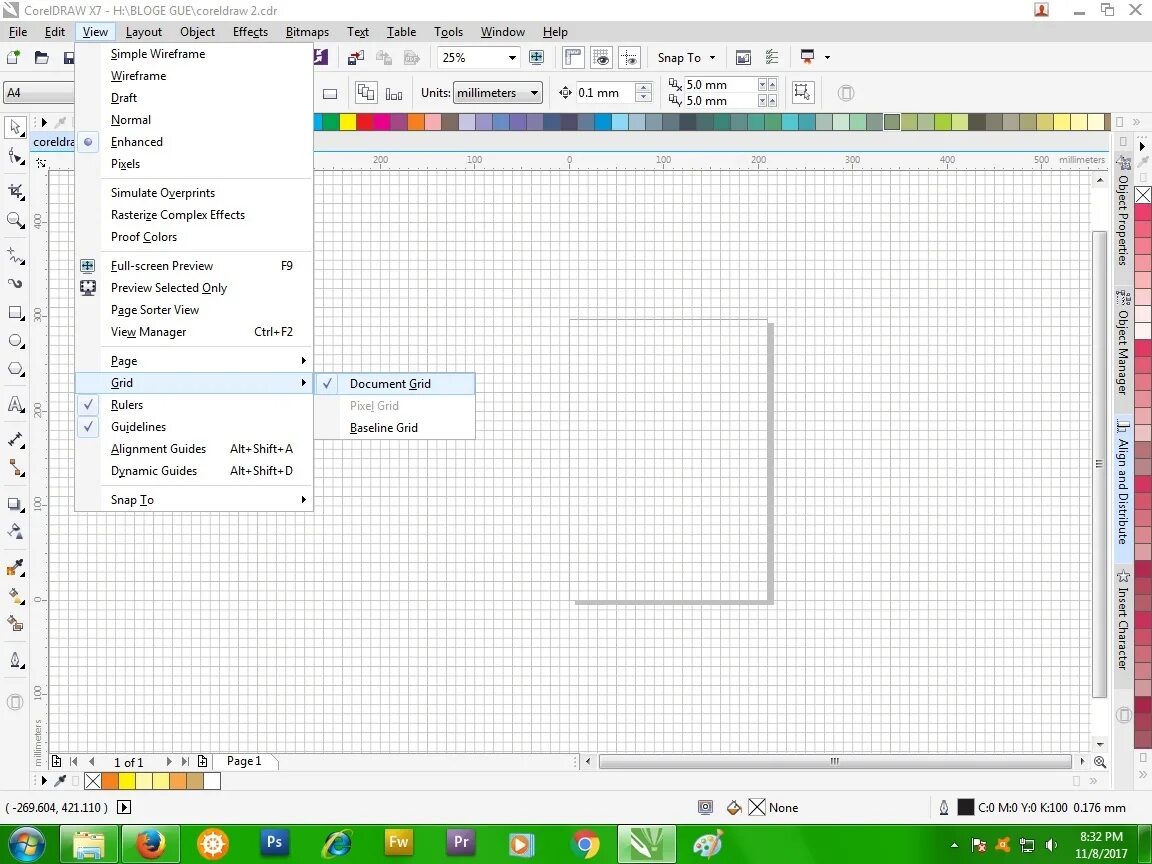
Task: Select the Shape edit tool
Action: (x=15, y=156)
